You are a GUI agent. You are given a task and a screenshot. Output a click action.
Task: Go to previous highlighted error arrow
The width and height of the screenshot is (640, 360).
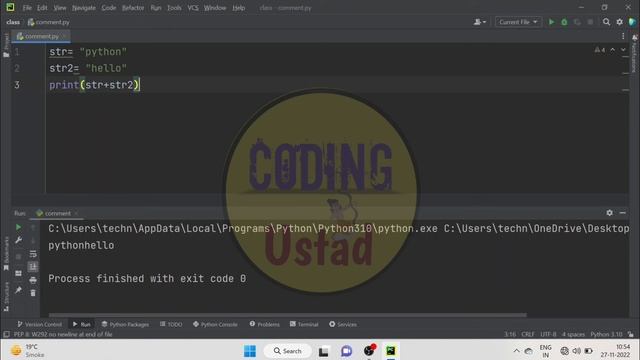613,50
